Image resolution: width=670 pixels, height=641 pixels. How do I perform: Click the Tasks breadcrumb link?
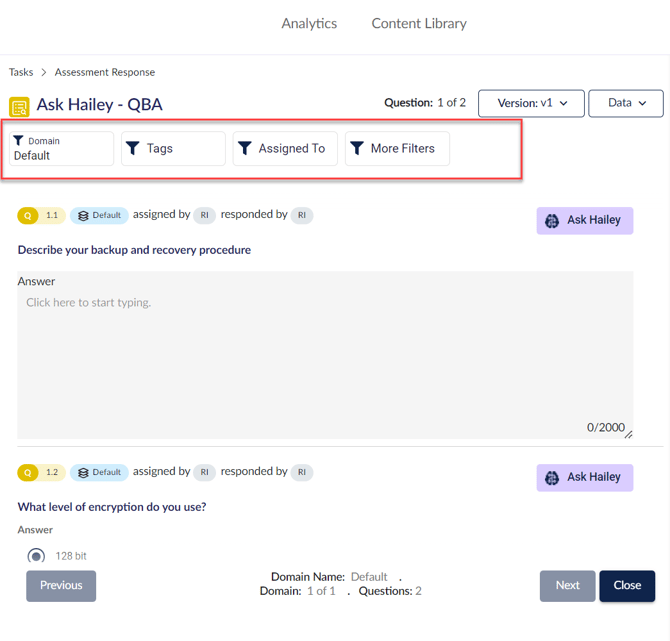pyautogui.click(x=21, y=72)
